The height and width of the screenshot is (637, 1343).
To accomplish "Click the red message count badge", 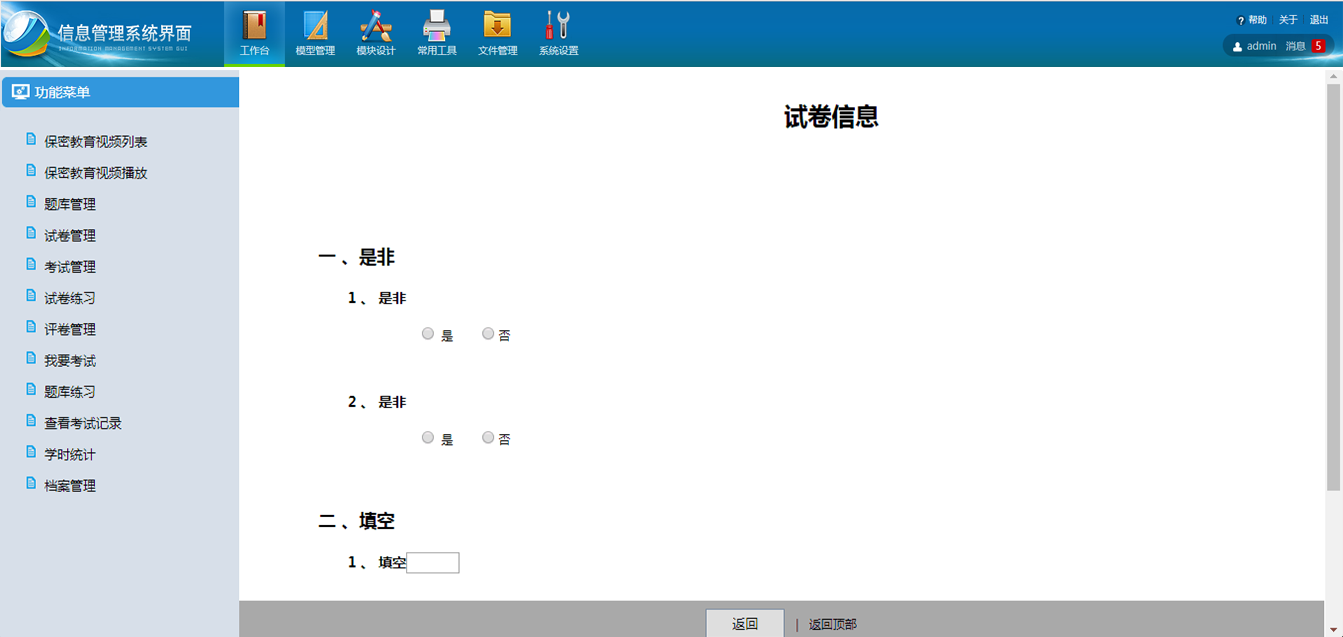I will (x=1318, y=46).
